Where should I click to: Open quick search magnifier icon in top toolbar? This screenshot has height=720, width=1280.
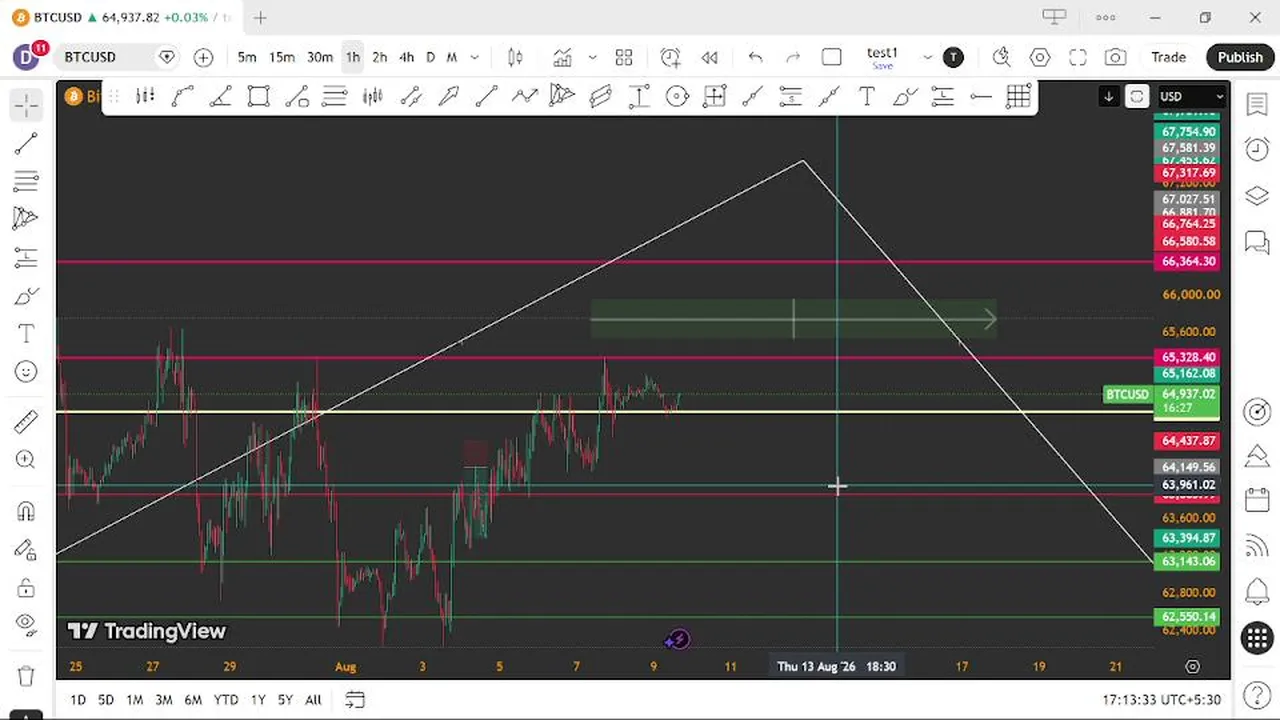coord(1001,57)
